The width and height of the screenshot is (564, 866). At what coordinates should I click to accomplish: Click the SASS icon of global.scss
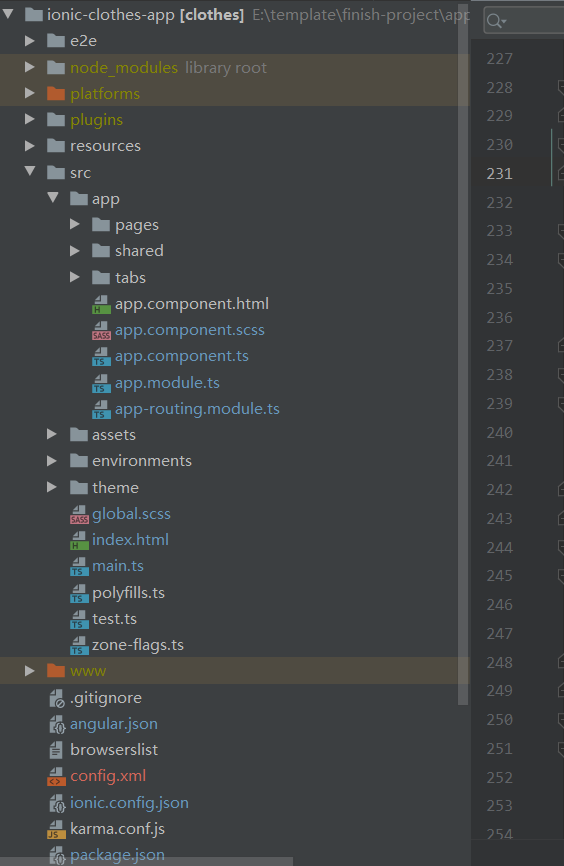(x=79, y=514)
